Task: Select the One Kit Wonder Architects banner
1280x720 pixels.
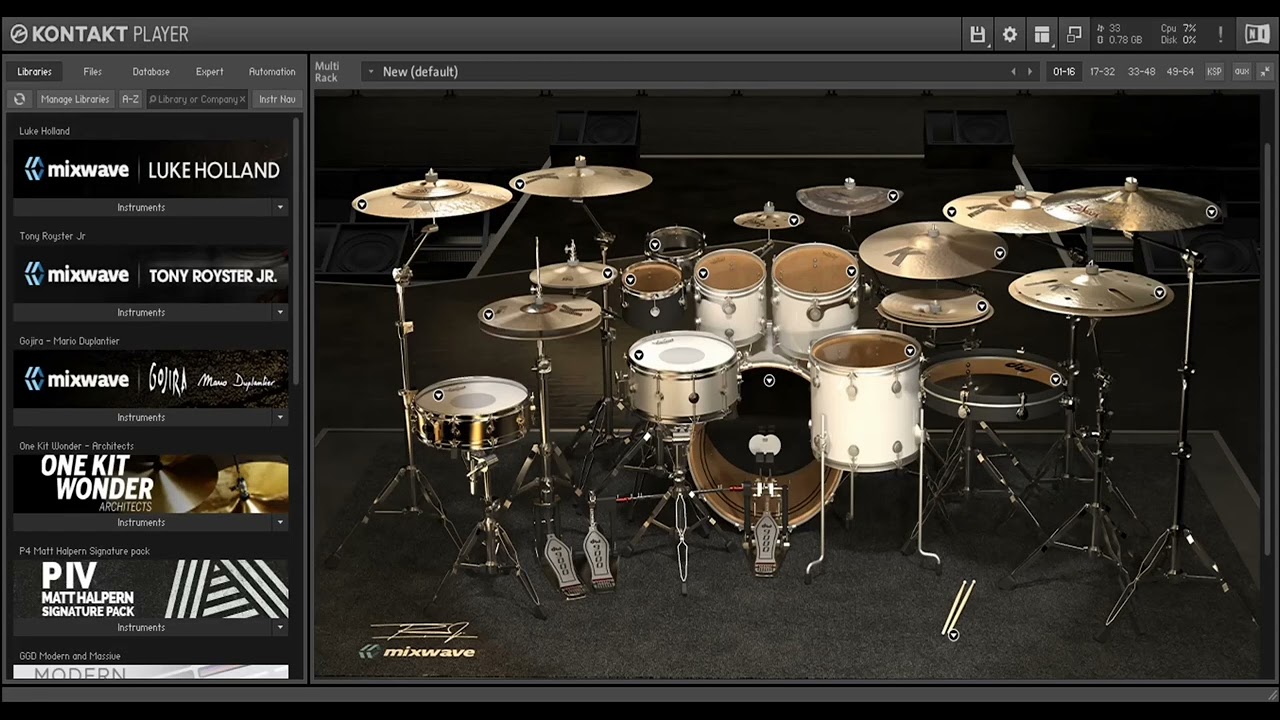Action: (x=151, y=484)
